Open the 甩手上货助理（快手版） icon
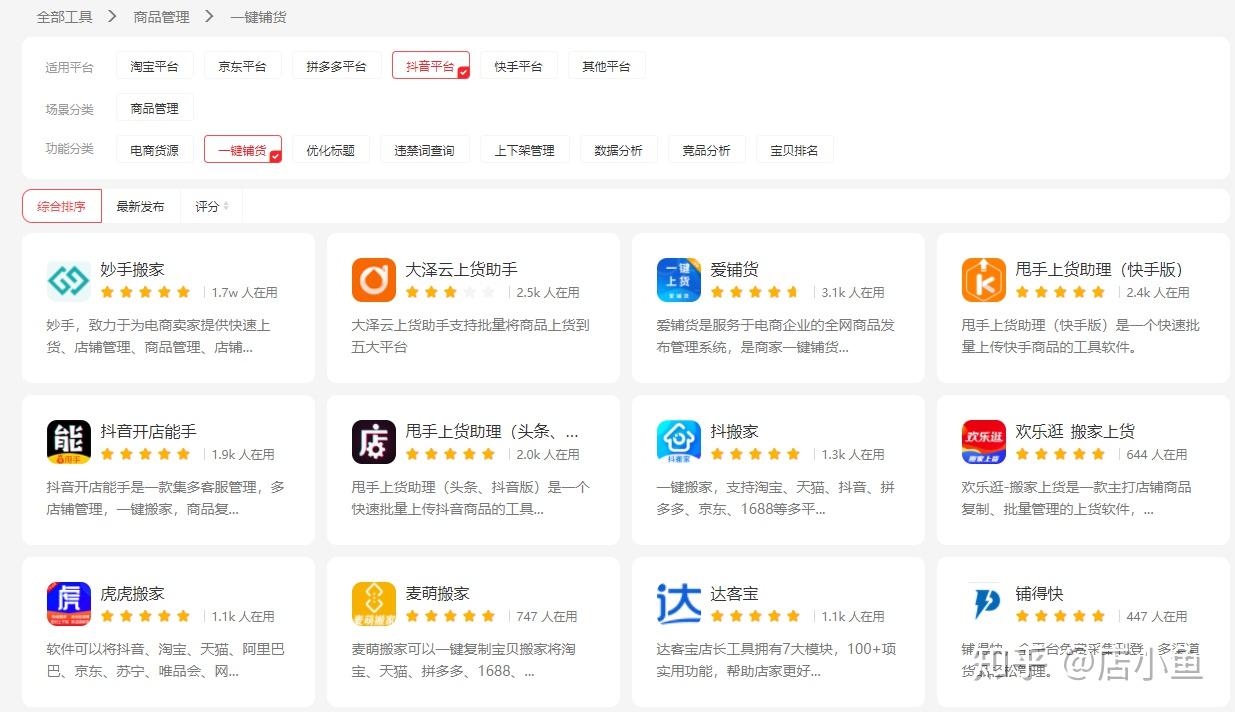The width and height of the screenshot is (1235, 712). point(984,280)
